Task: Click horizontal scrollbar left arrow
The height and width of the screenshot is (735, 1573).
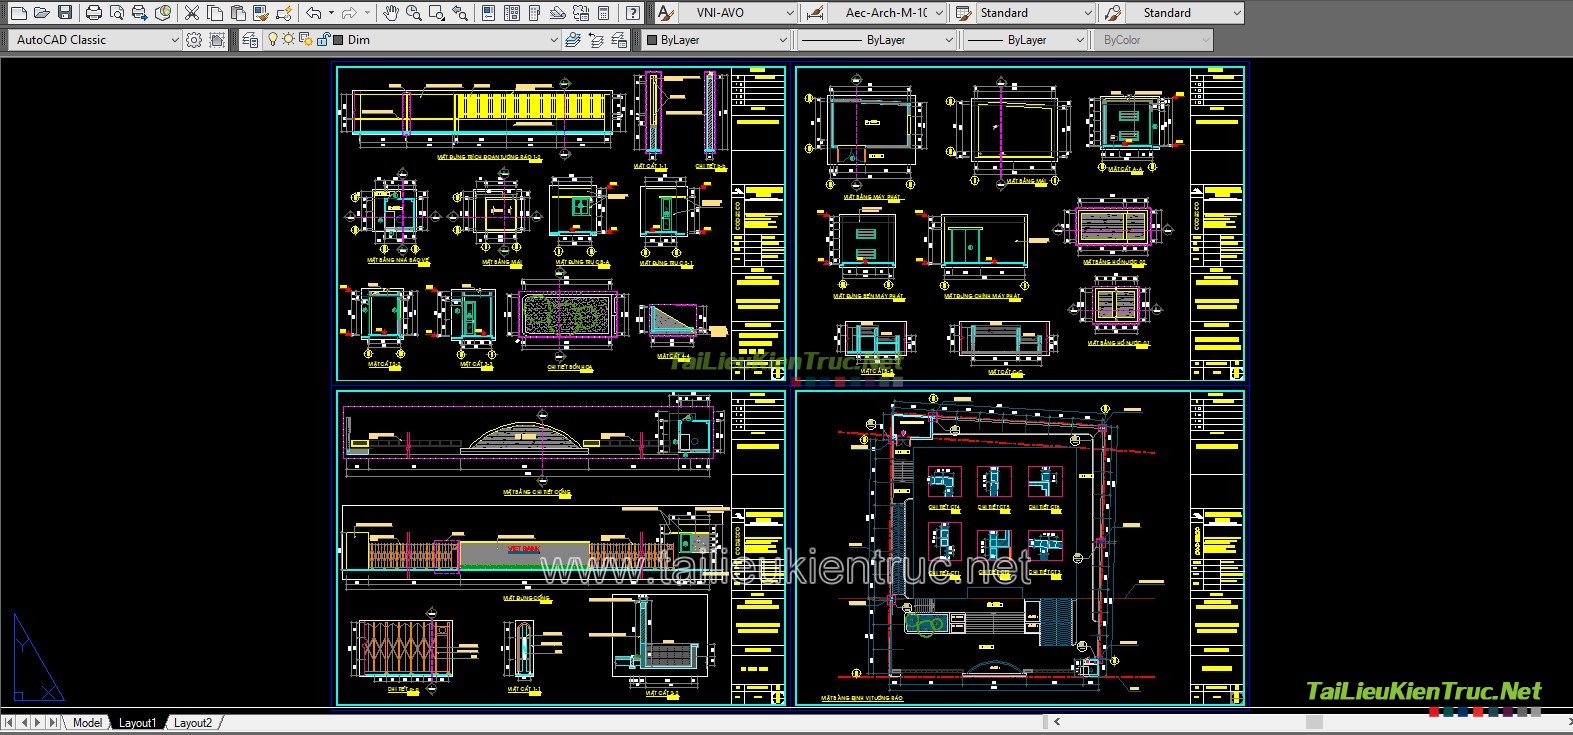Action: 1057,722
